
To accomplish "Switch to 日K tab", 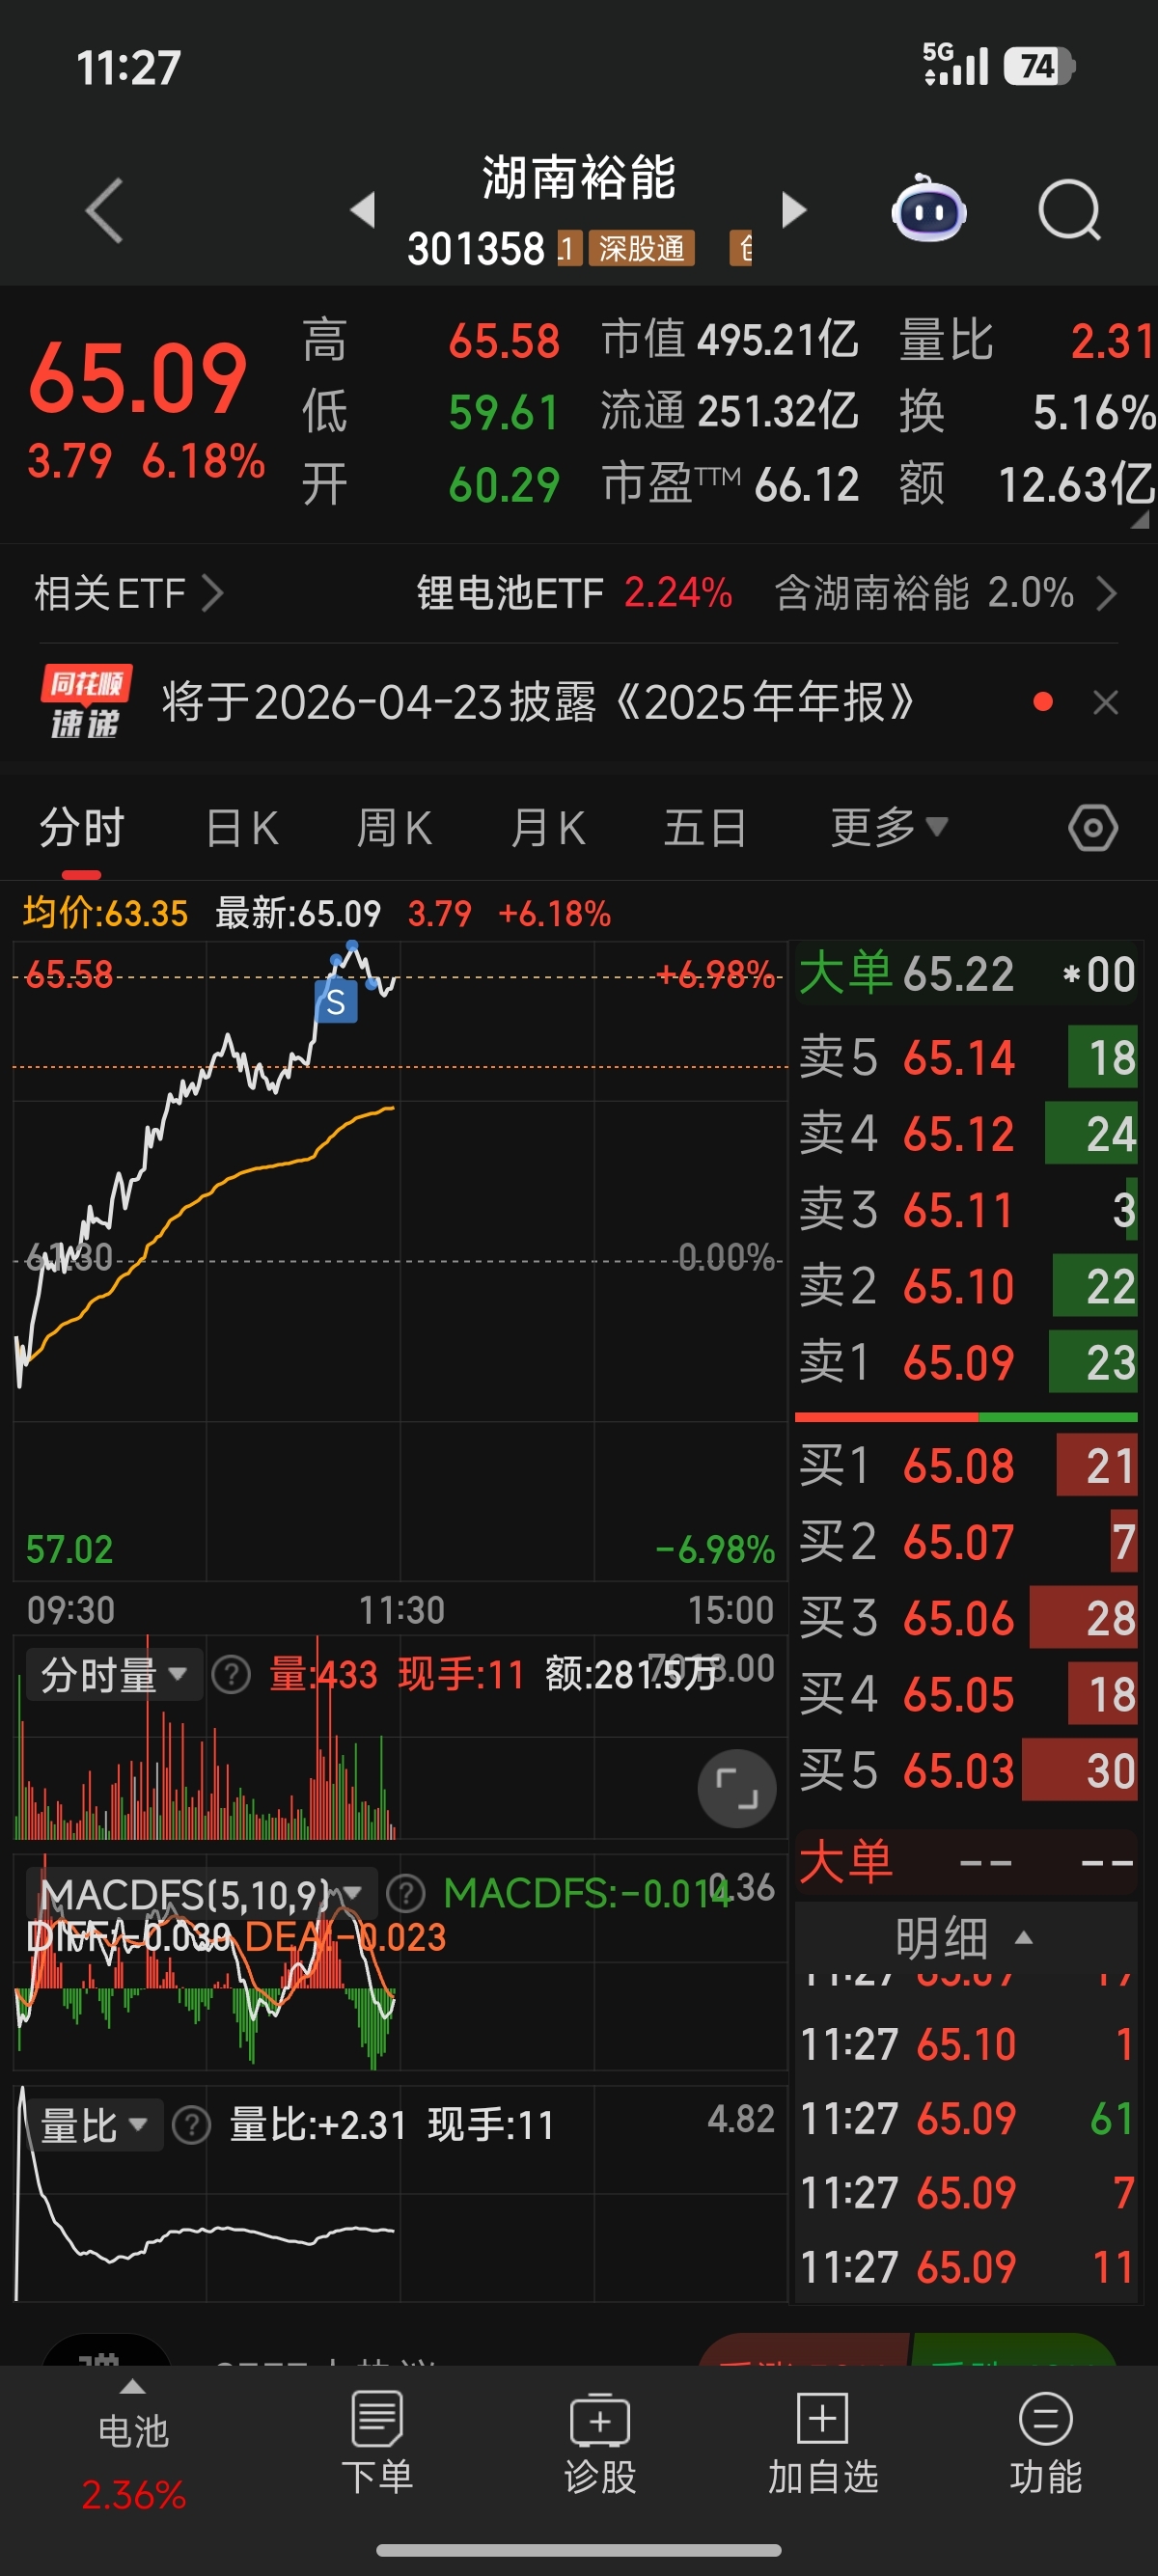I will (241, 828).
